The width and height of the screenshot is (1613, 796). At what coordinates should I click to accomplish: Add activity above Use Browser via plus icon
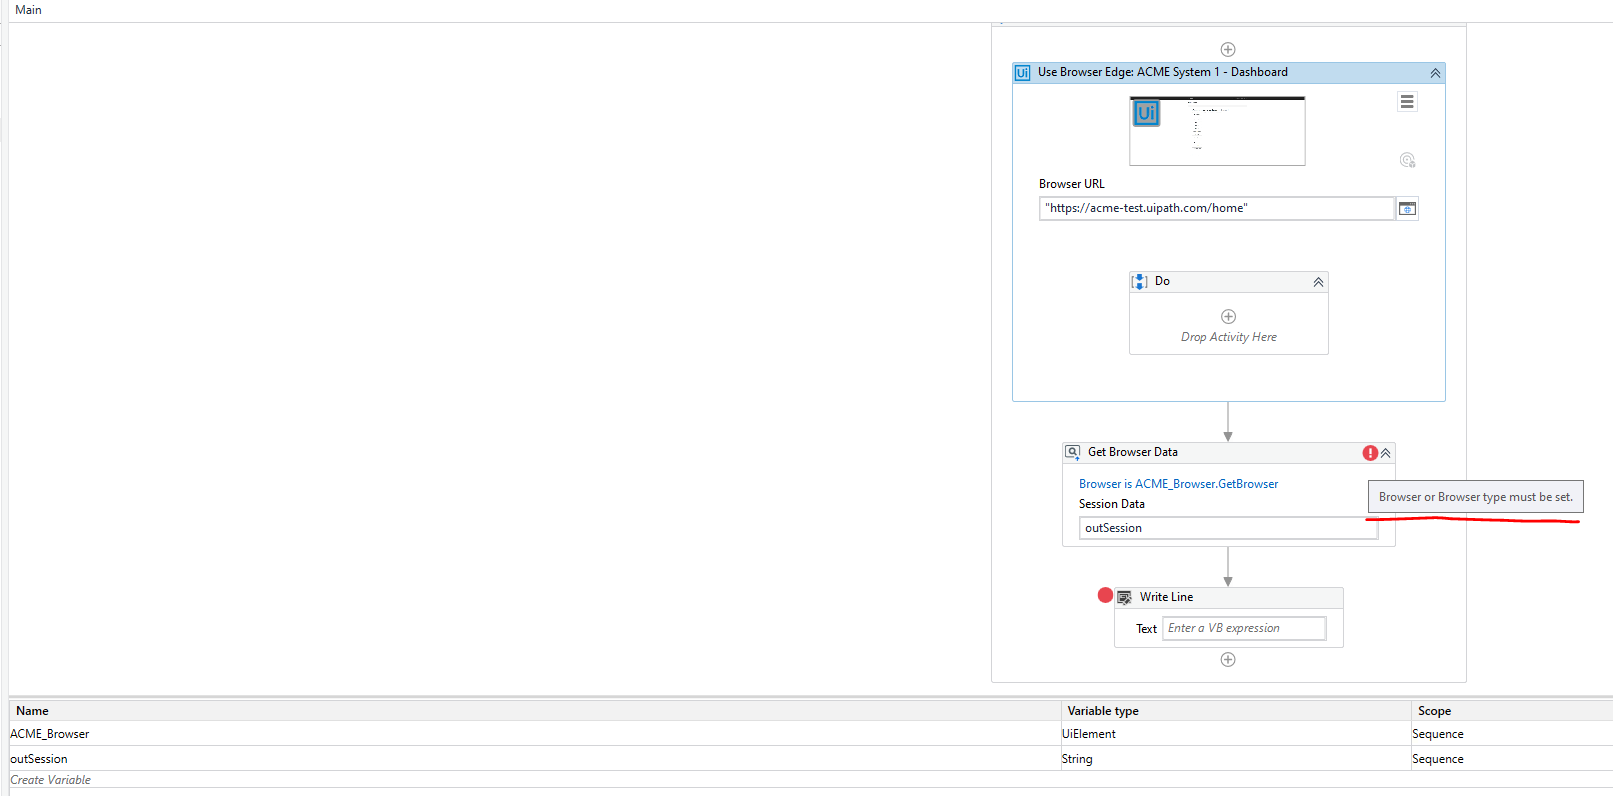(x=1228, y=49)
